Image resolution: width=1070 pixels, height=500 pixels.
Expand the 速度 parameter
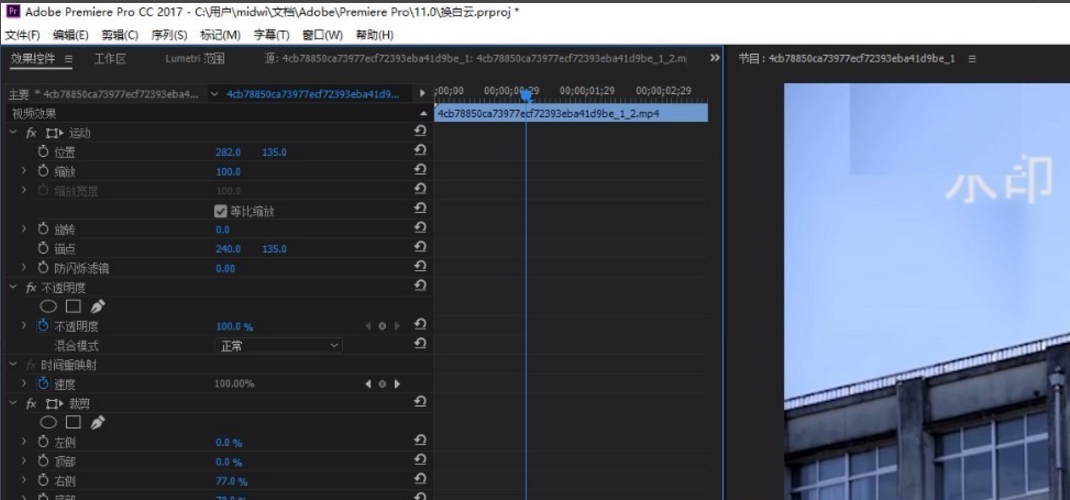pyautogui.click(x=24, y=384)
